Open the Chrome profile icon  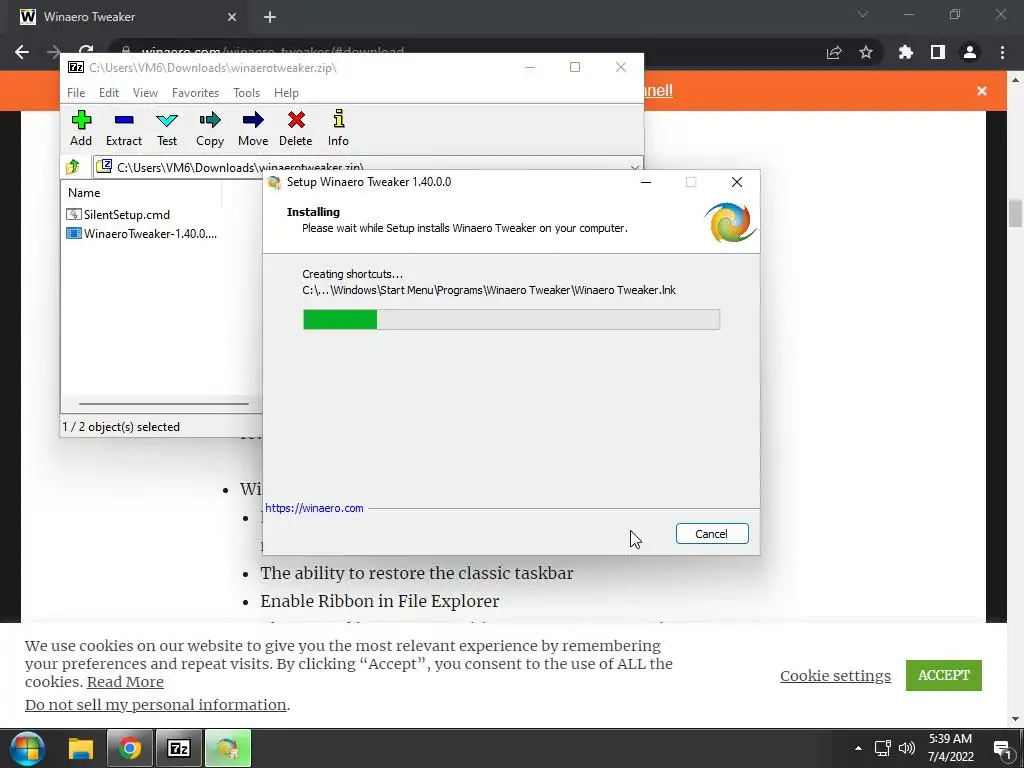click(x=970, y=52)
